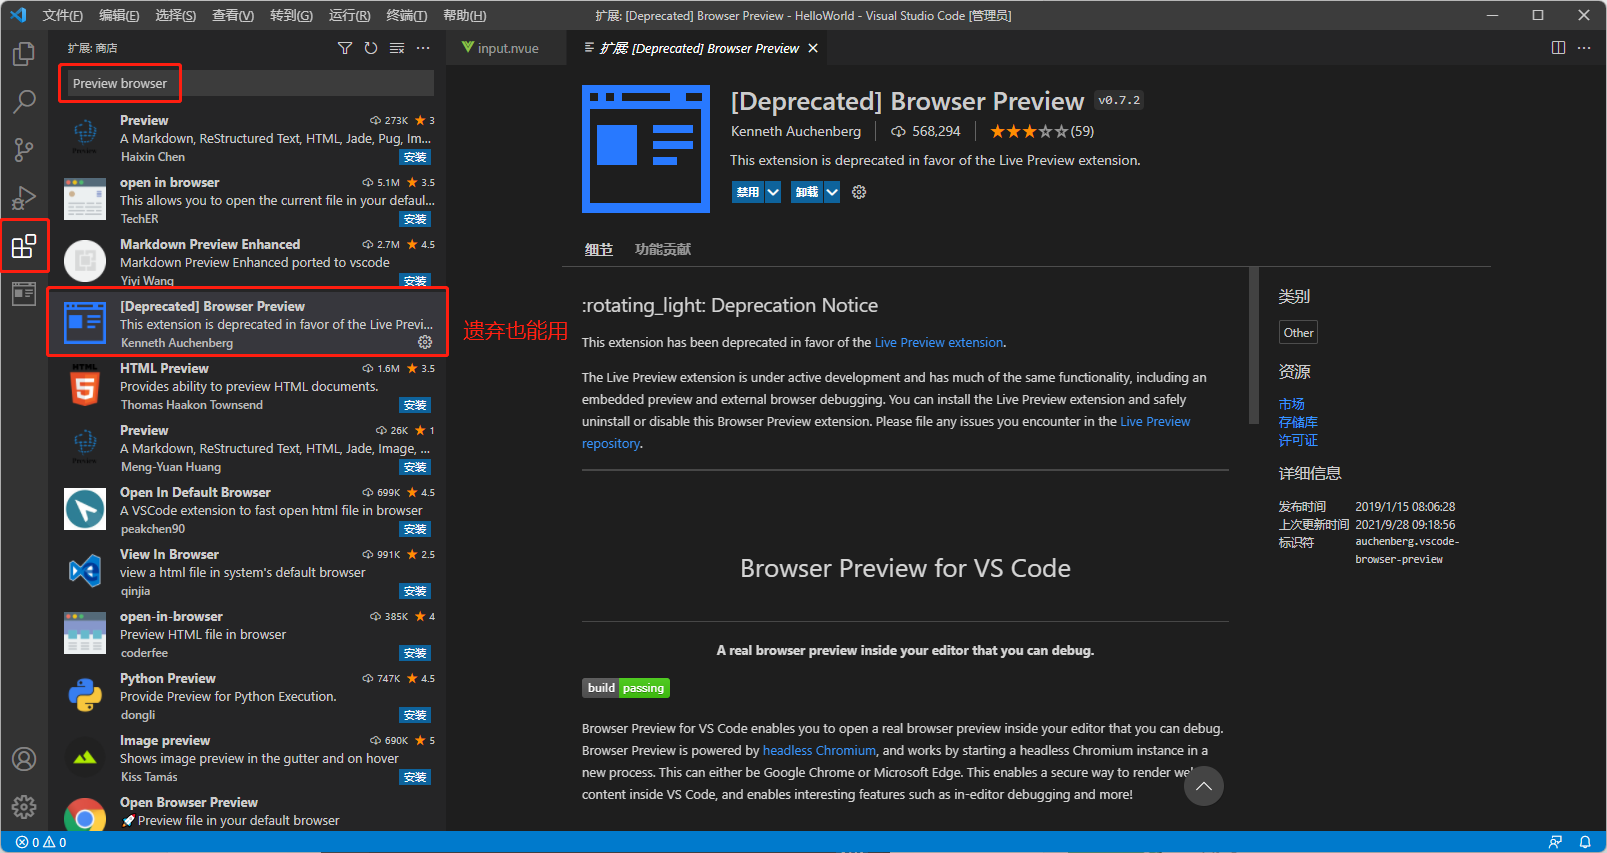This screenshot has width=1607, height=853.
Task: Select Open Browser Preview extension in list
Action: coord(247,811)
